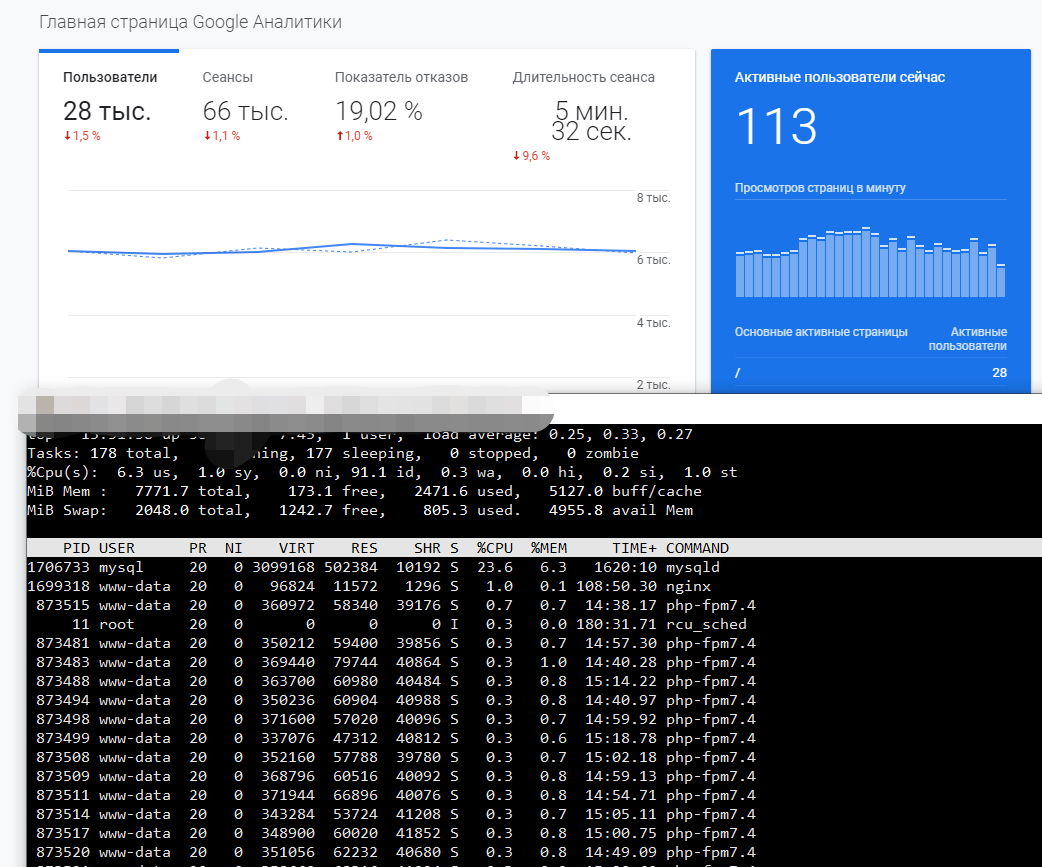Screen dimensions: 1042x867
Task: Click the MiB Mem summary line
Action: (x=364, y=491)
